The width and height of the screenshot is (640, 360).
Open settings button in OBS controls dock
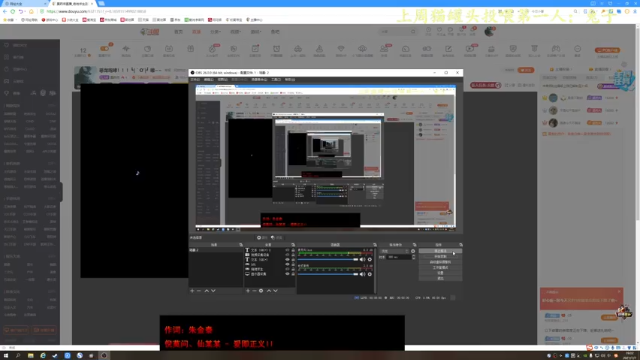pos(440,273)
